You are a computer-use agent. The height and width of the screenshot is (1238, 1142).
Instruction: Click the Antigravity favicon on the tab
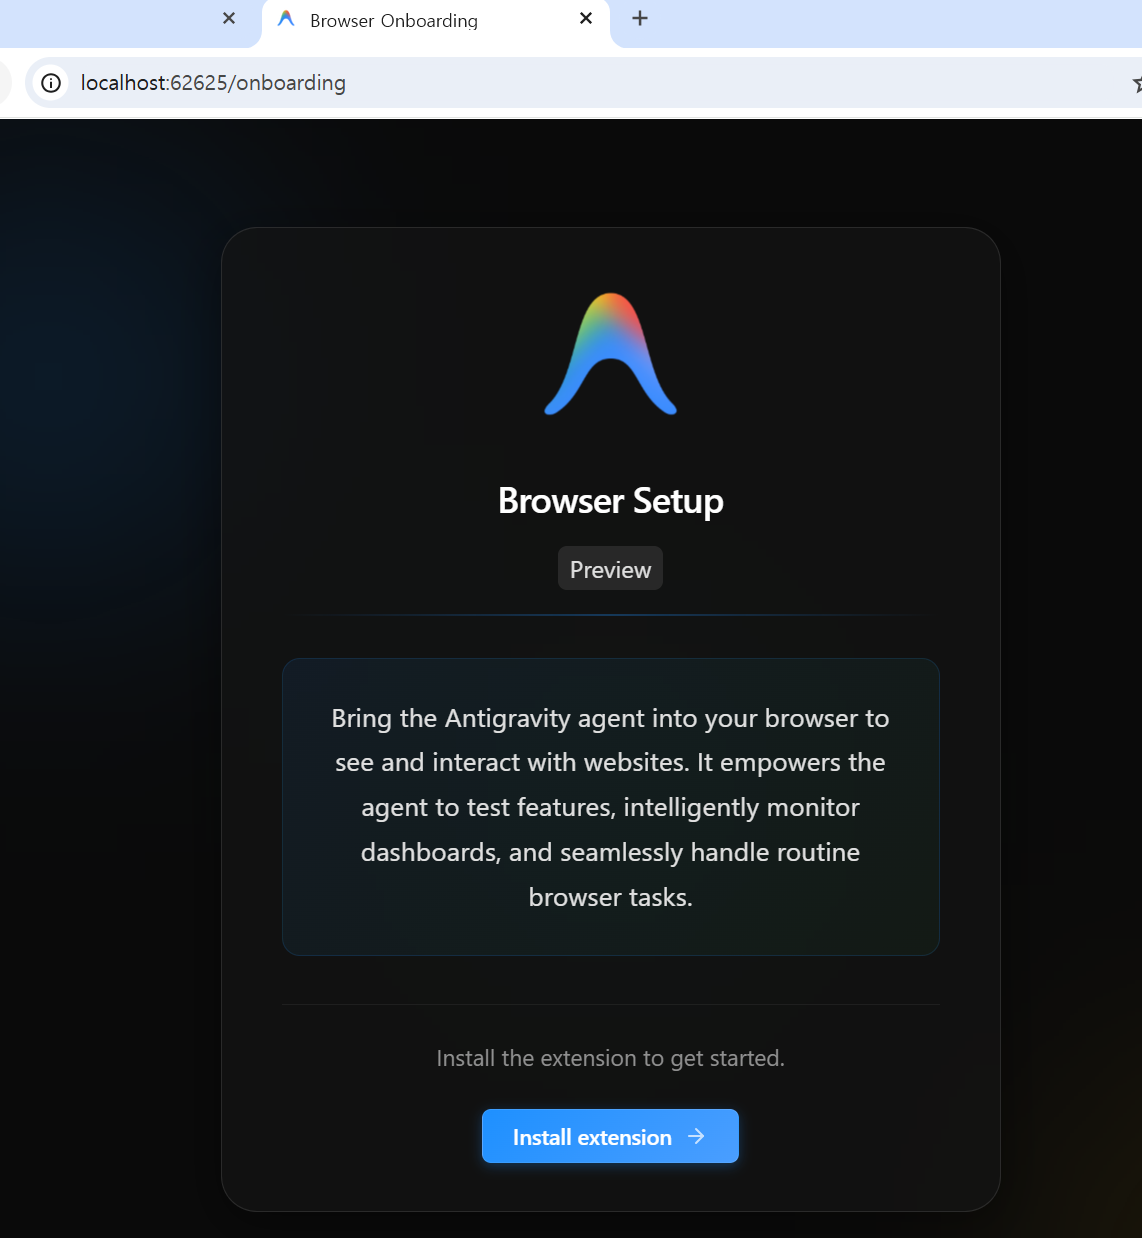(x=286, y=19)
